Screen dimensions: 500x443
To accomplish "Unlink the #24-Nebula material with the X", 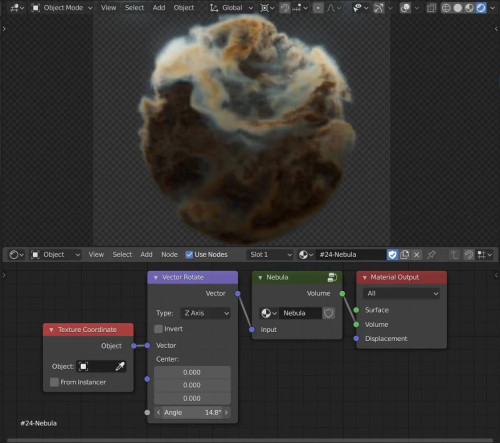I will pyautogui.click(x=416, y=255).
